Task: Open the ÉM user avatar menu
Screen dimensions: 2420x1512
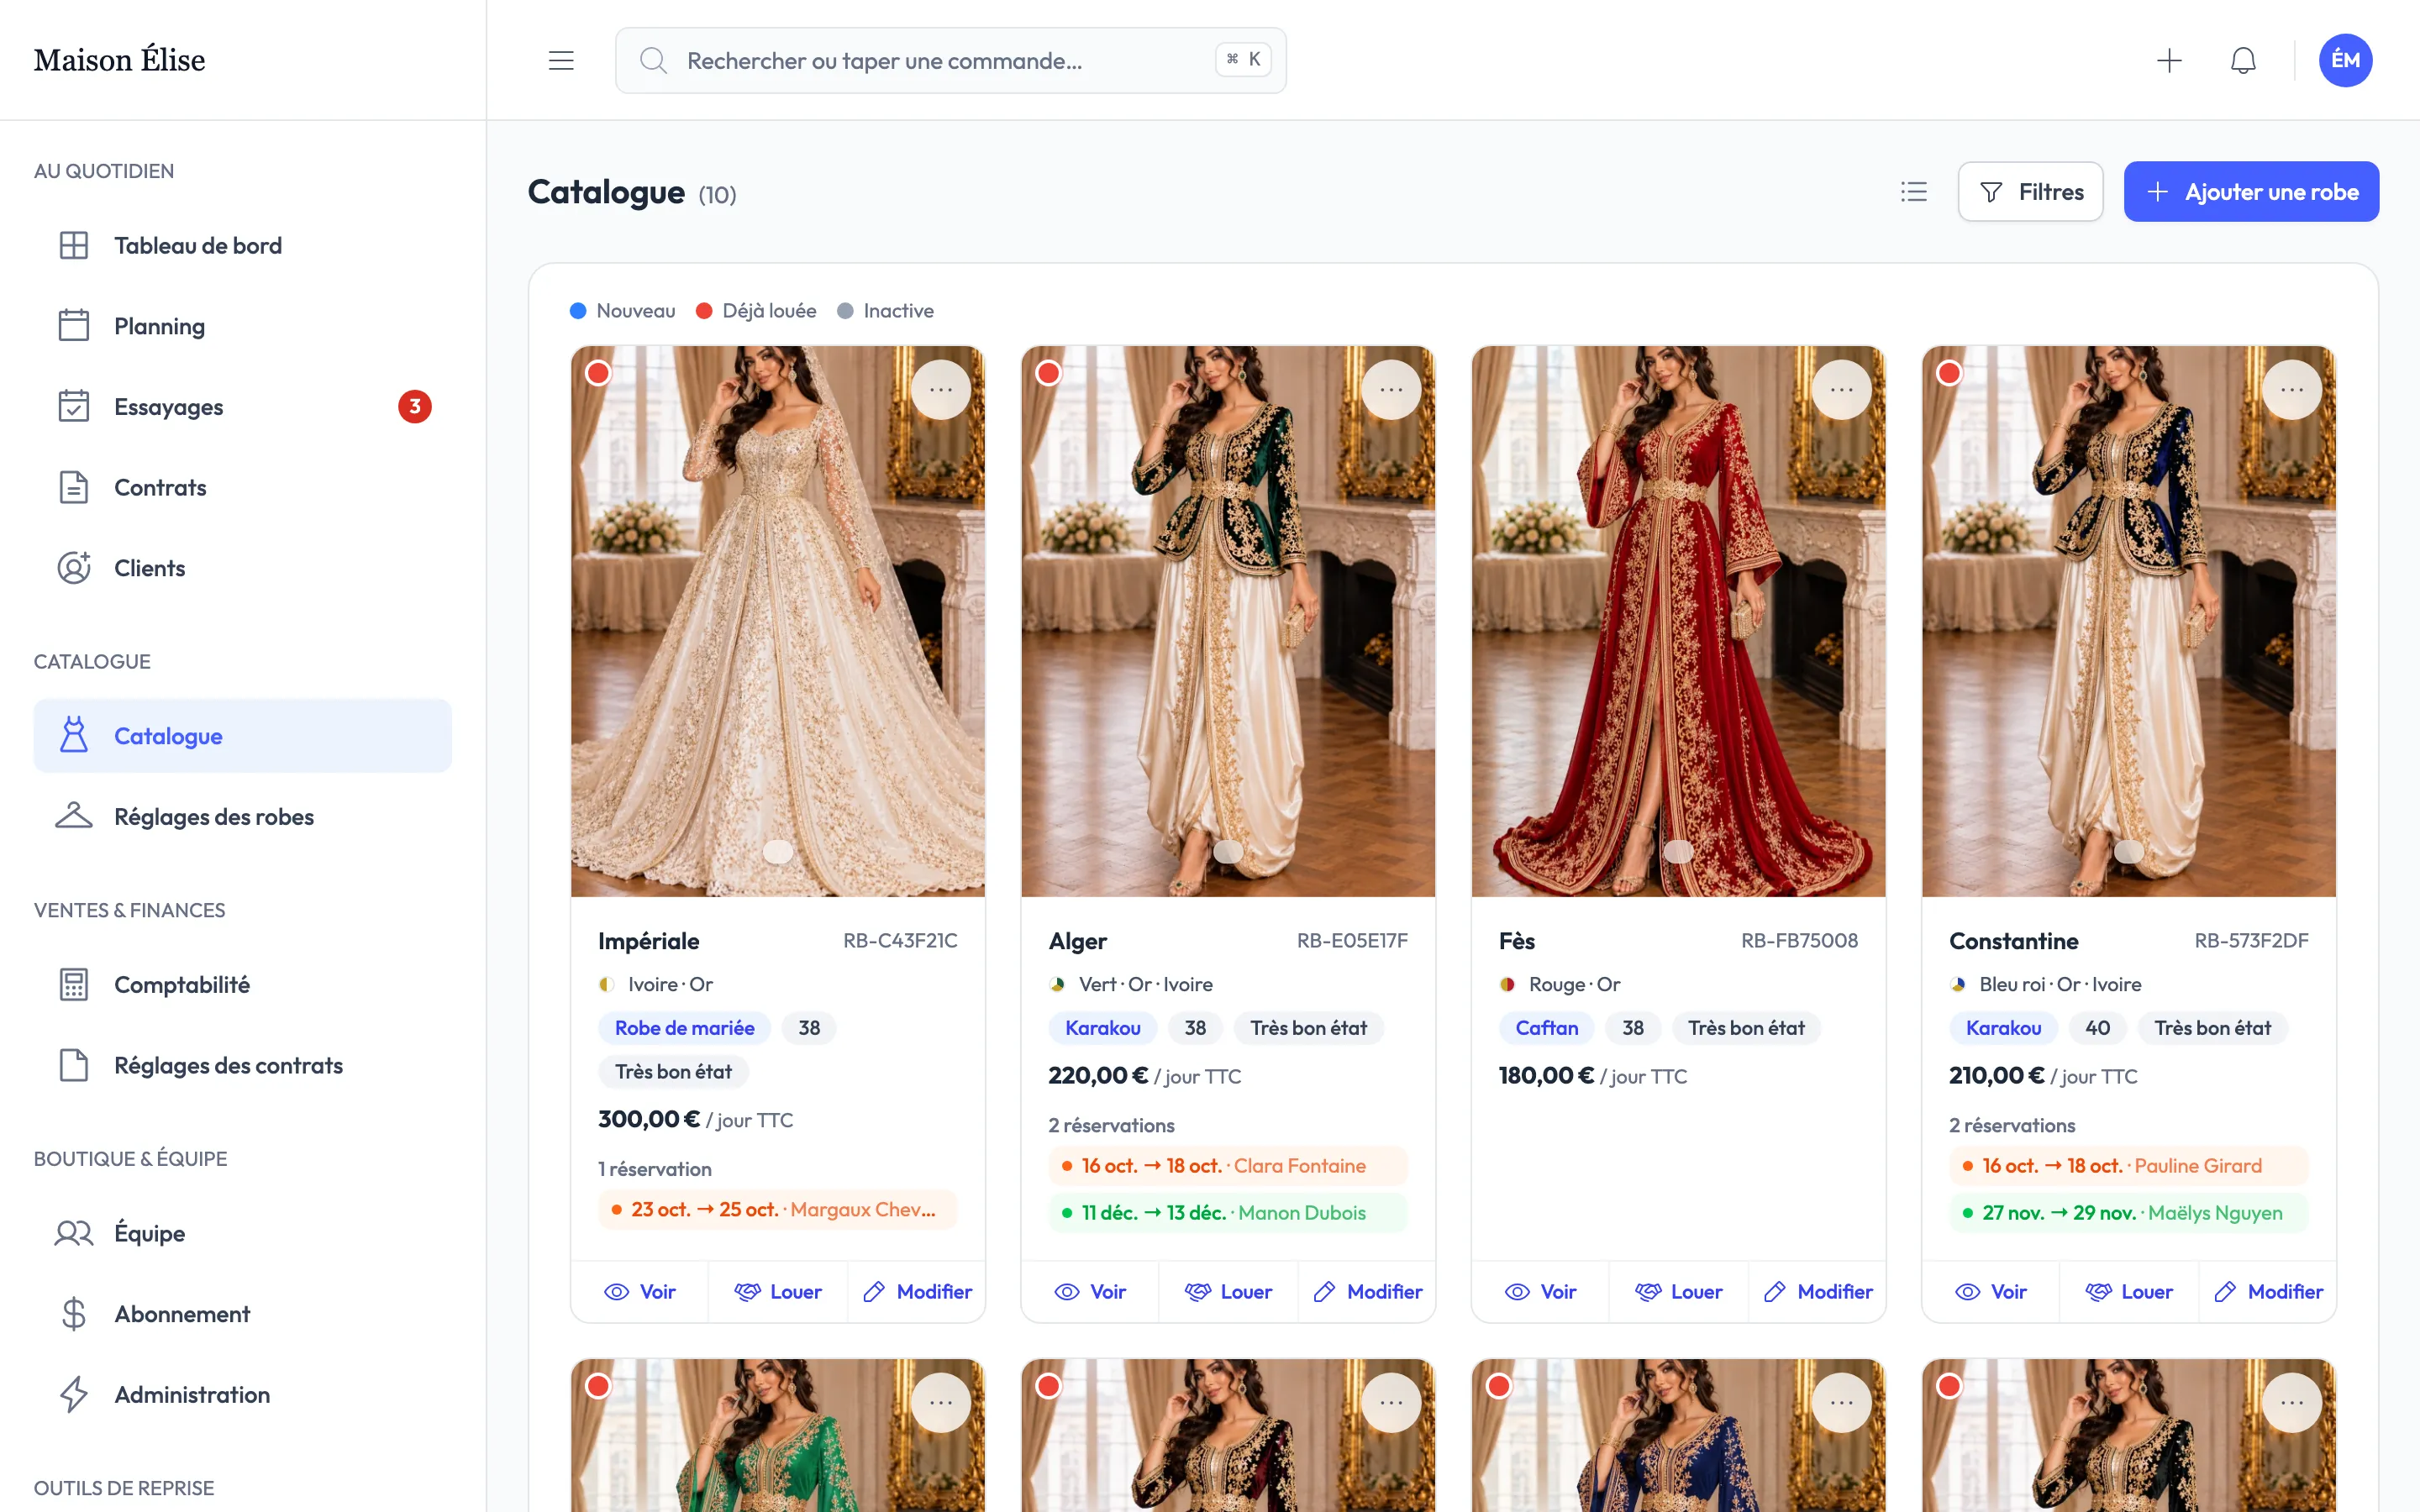Action: tap(2345, 60)
